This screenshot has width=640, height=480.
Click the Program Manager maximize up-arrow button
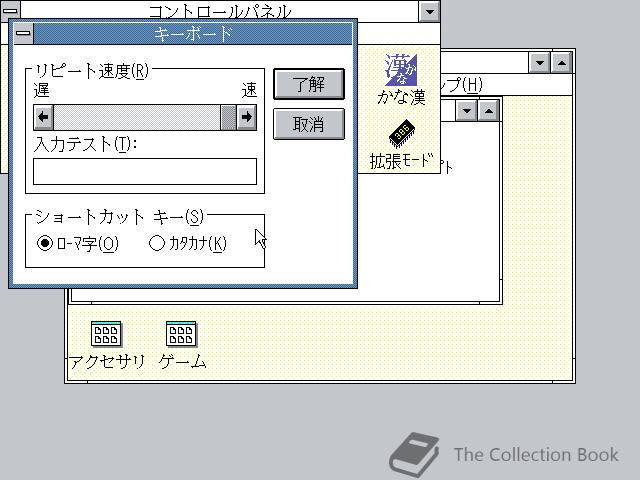(562, 63)
